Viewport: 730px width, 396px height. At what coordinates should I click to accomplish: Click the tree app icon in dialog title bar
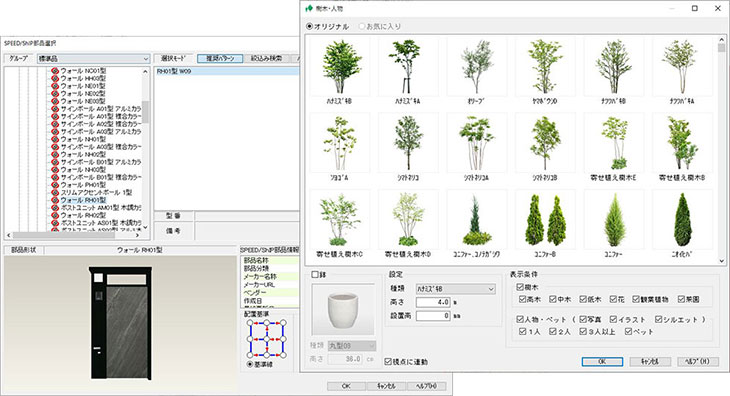click(309, 8)
